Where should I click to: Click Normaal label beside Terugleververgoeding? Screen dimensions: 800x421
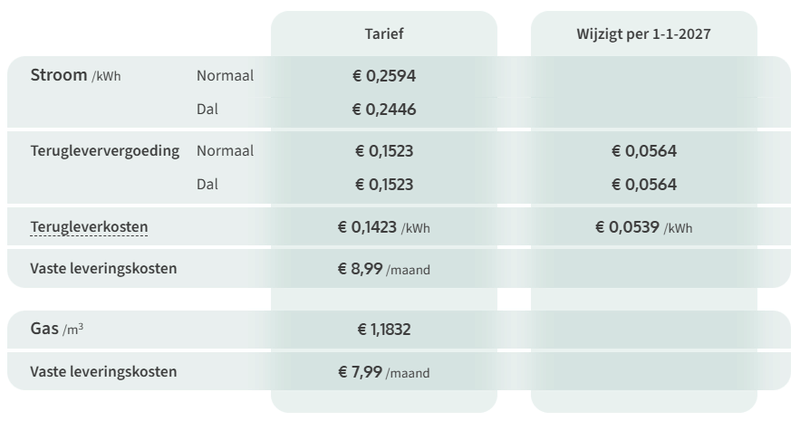tap(225, 151)
